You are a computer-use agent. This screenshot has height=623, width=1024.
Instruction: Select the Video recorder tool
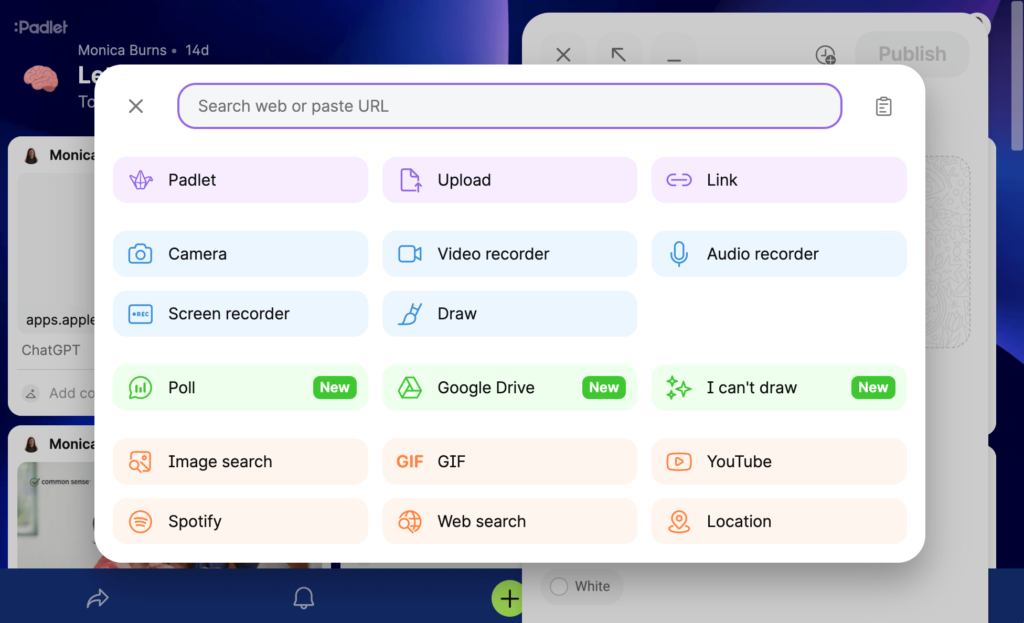509,254
